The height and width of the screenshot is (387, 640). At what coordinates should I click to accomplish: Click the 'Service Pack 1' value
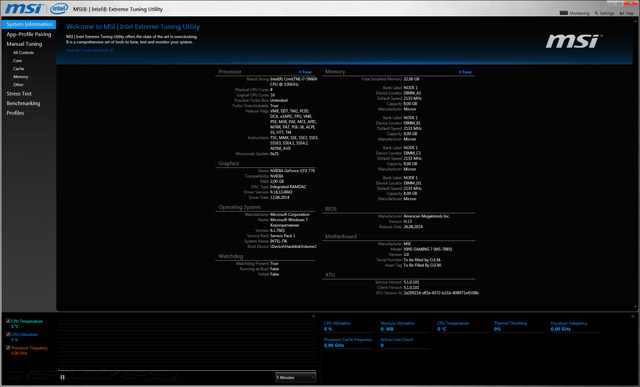(282, 236)
